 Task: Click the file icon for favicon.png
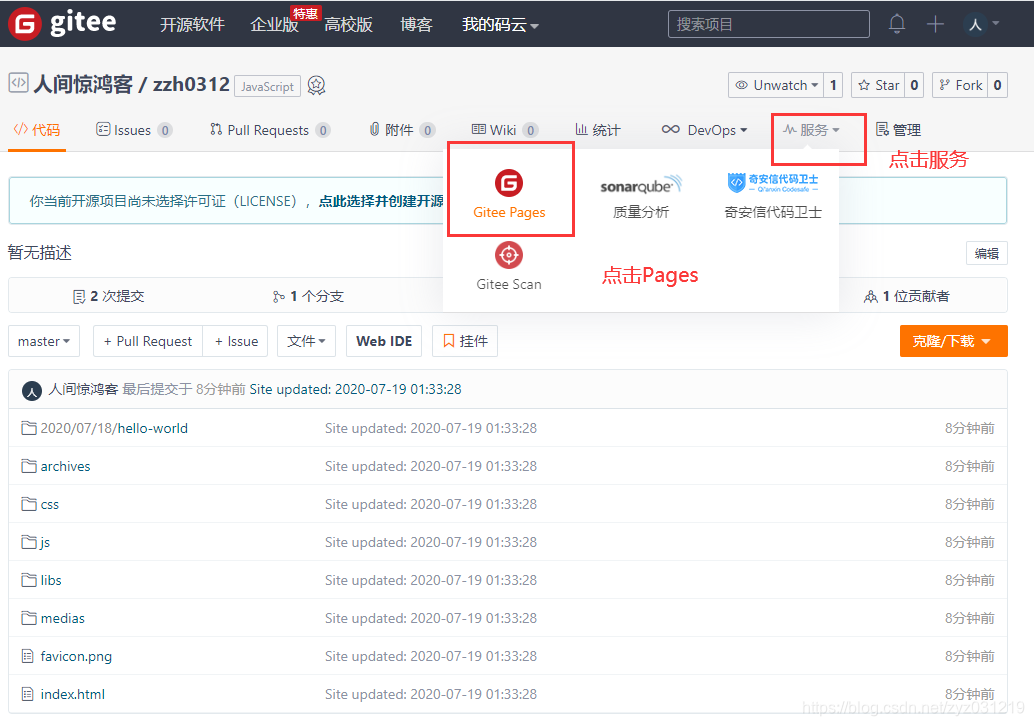27,656
